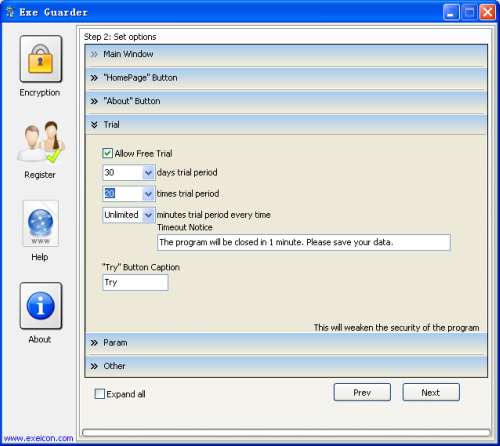Click chevron icon beside Other

94,366
